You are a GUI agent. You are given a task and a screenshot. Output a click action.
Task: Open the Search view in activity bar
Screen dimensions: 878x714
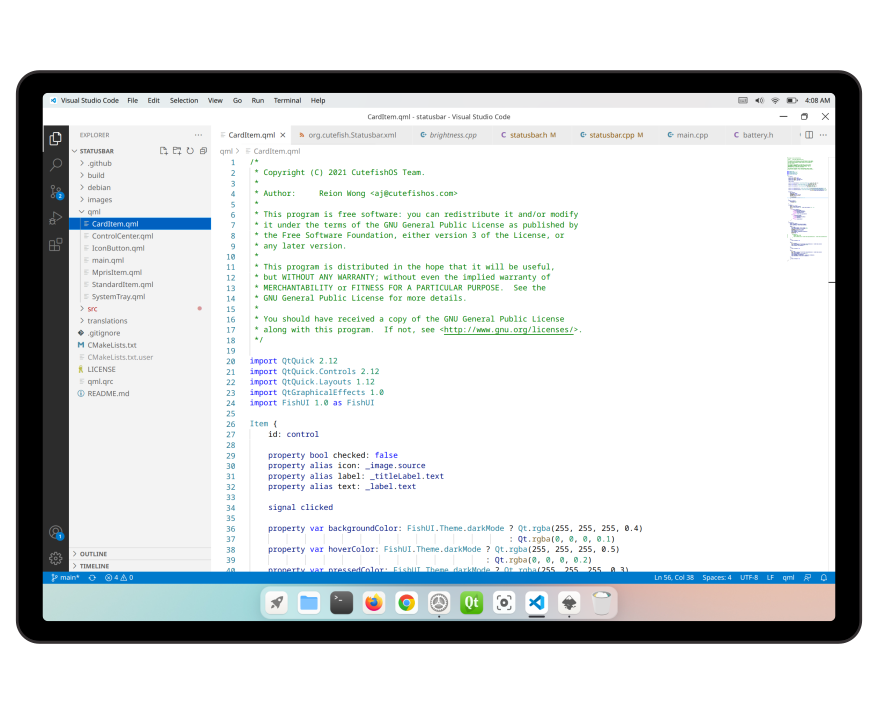[55, 165]
